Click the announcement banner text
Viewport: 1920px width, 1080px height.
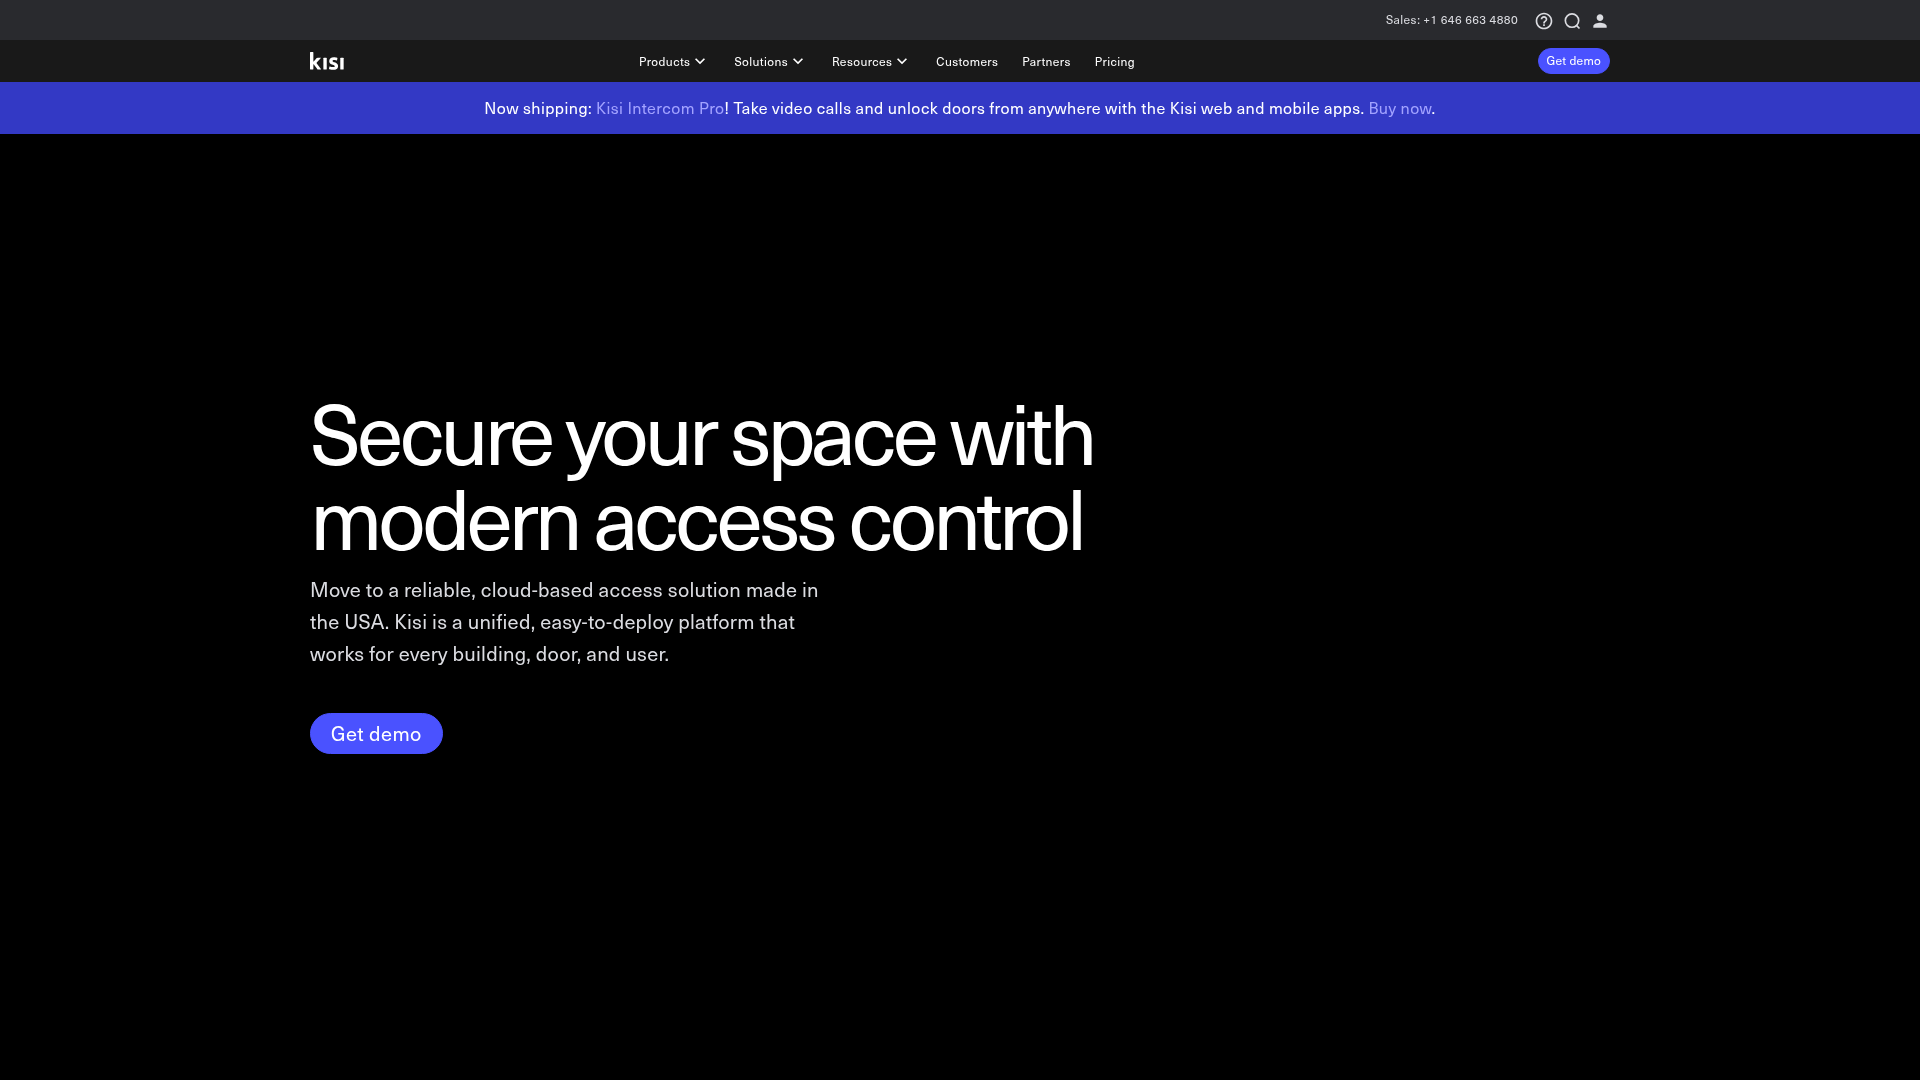pyautogui.click(x=960, y=107)
